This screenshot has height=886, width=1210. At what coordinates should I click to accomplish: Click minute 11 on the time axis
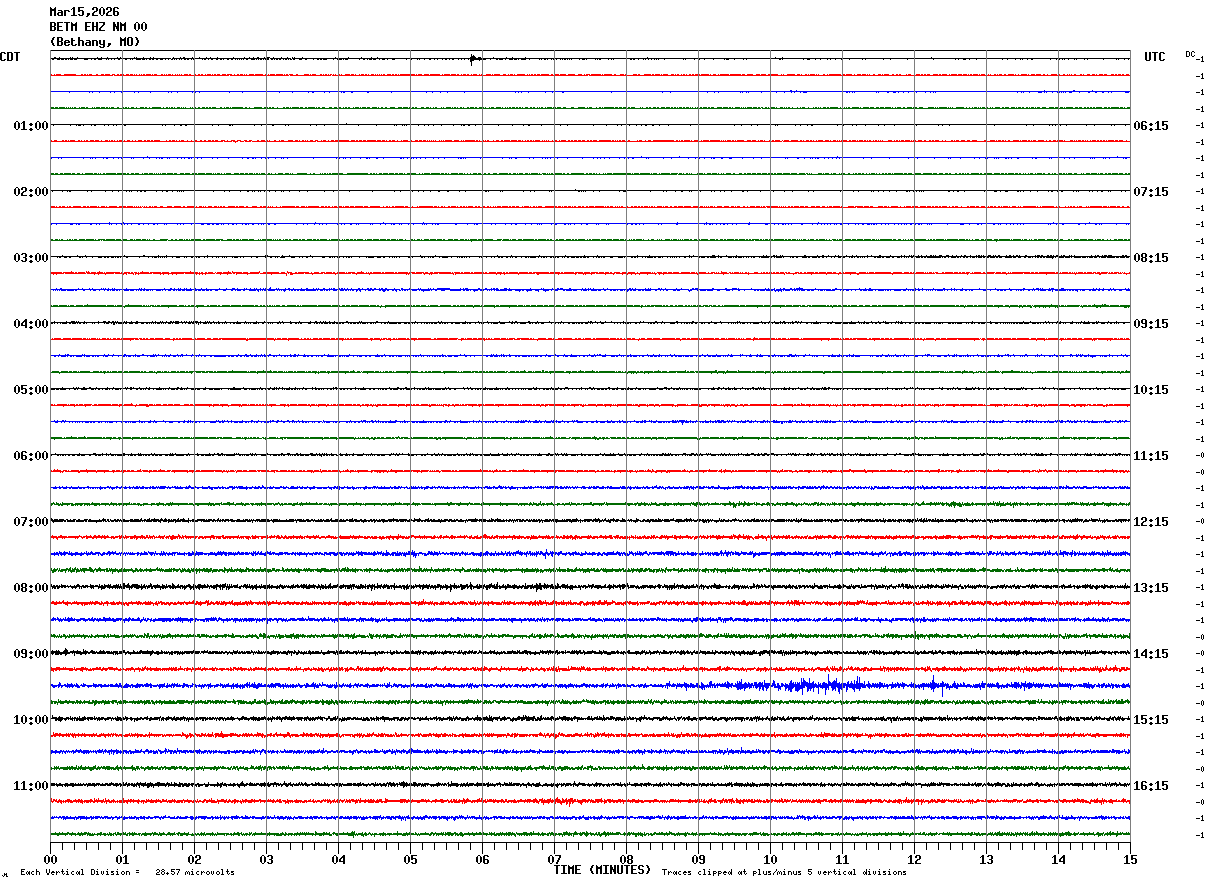pyautogui.click(x=842, y=859)
